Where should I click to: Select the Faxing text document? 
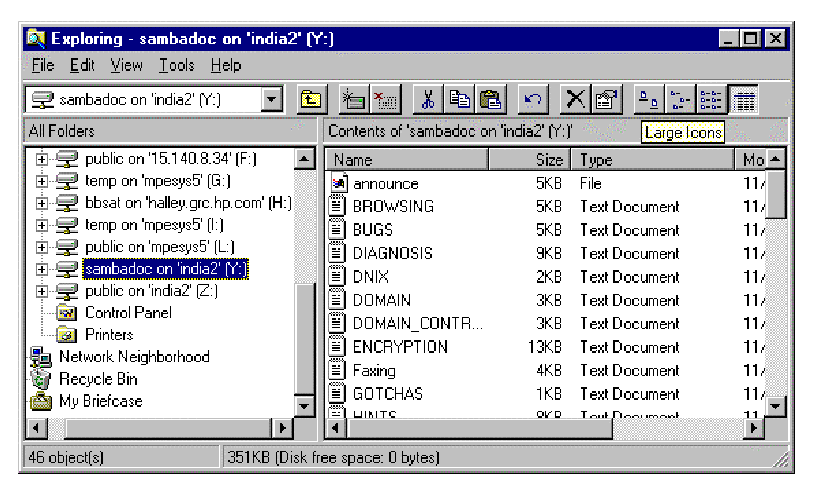pos(374,370)
